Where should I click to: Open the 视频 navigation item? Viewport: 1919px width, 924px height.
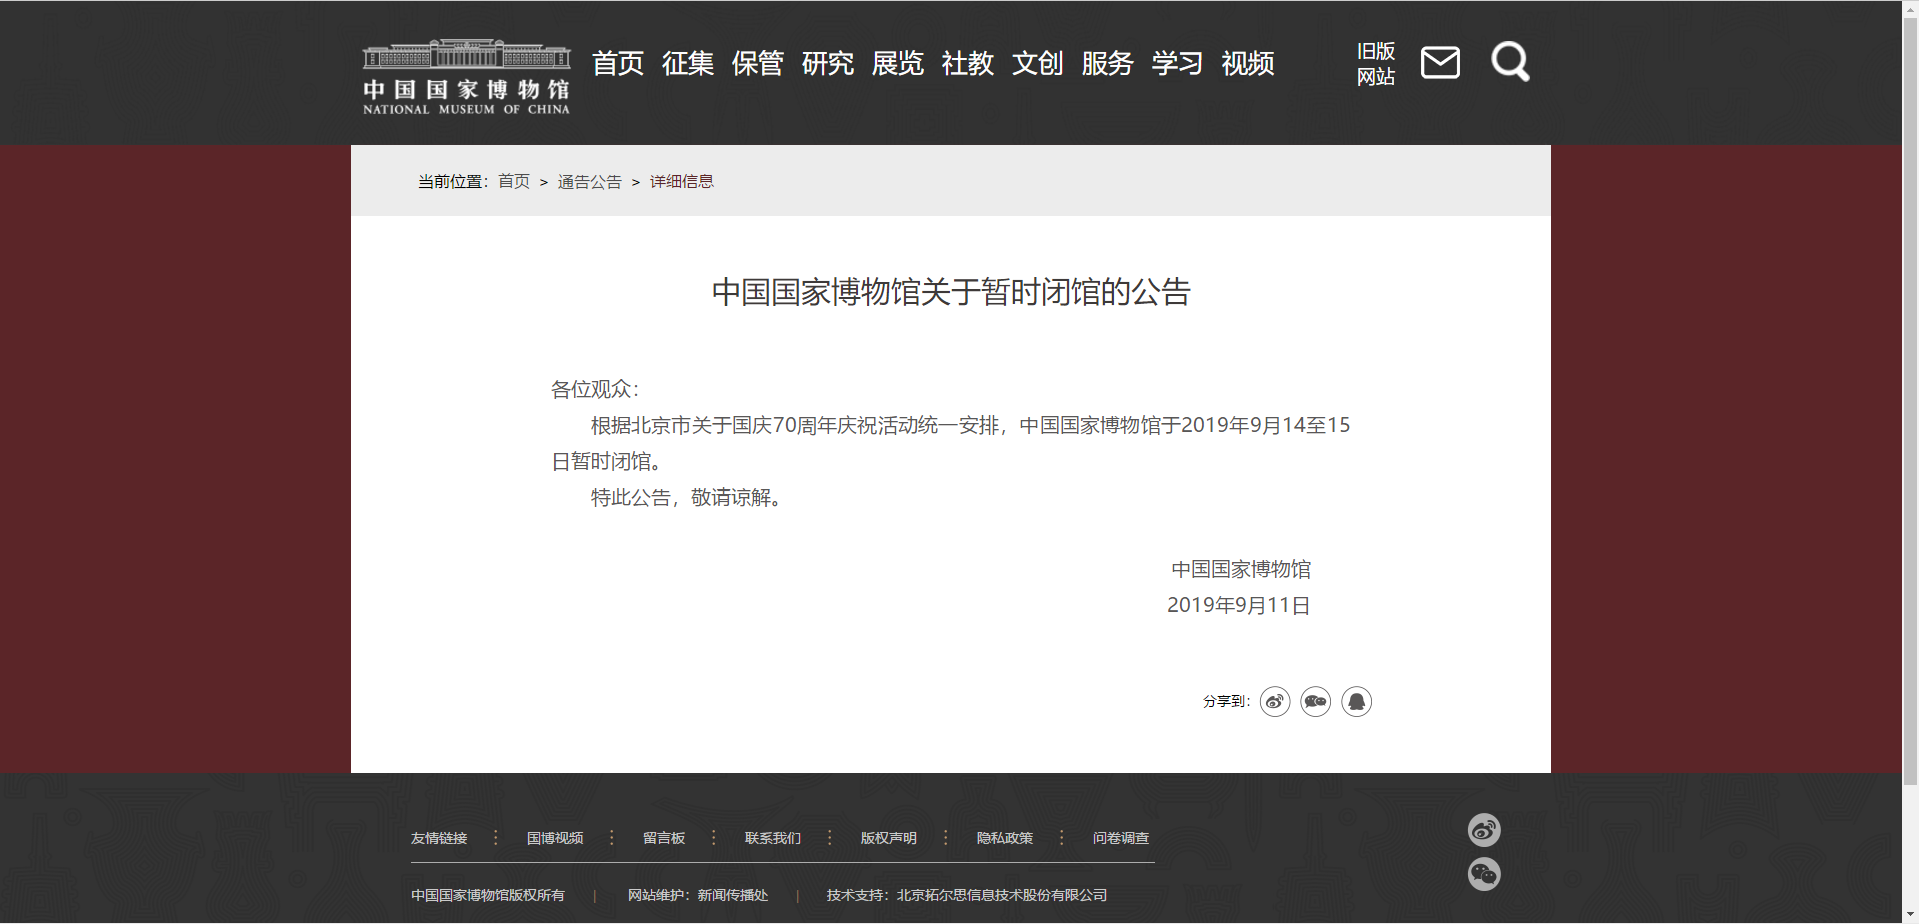(x=1248, y=64)
